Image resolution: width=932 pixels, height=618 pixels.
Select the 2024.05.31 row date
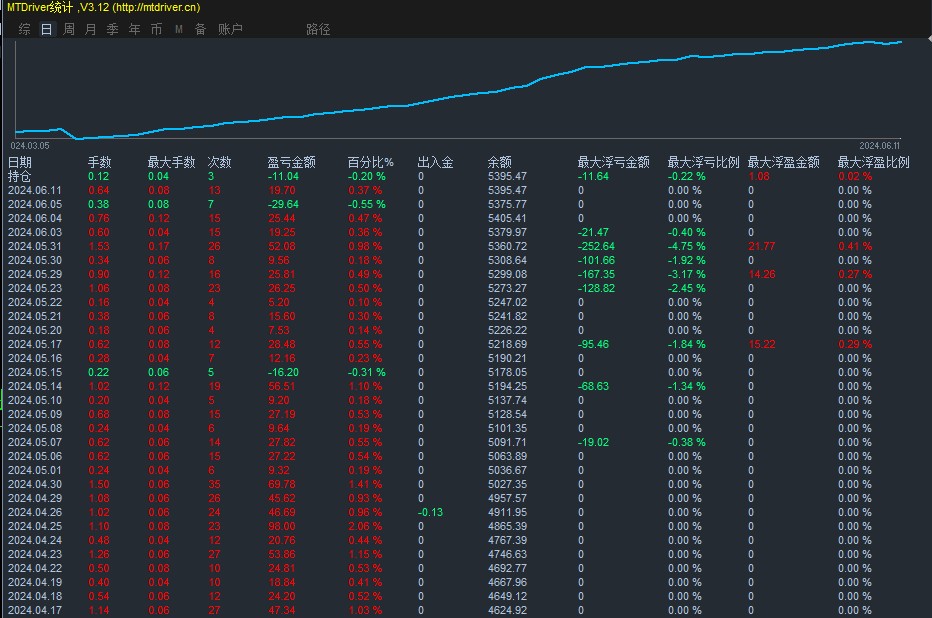pos(35,246)
